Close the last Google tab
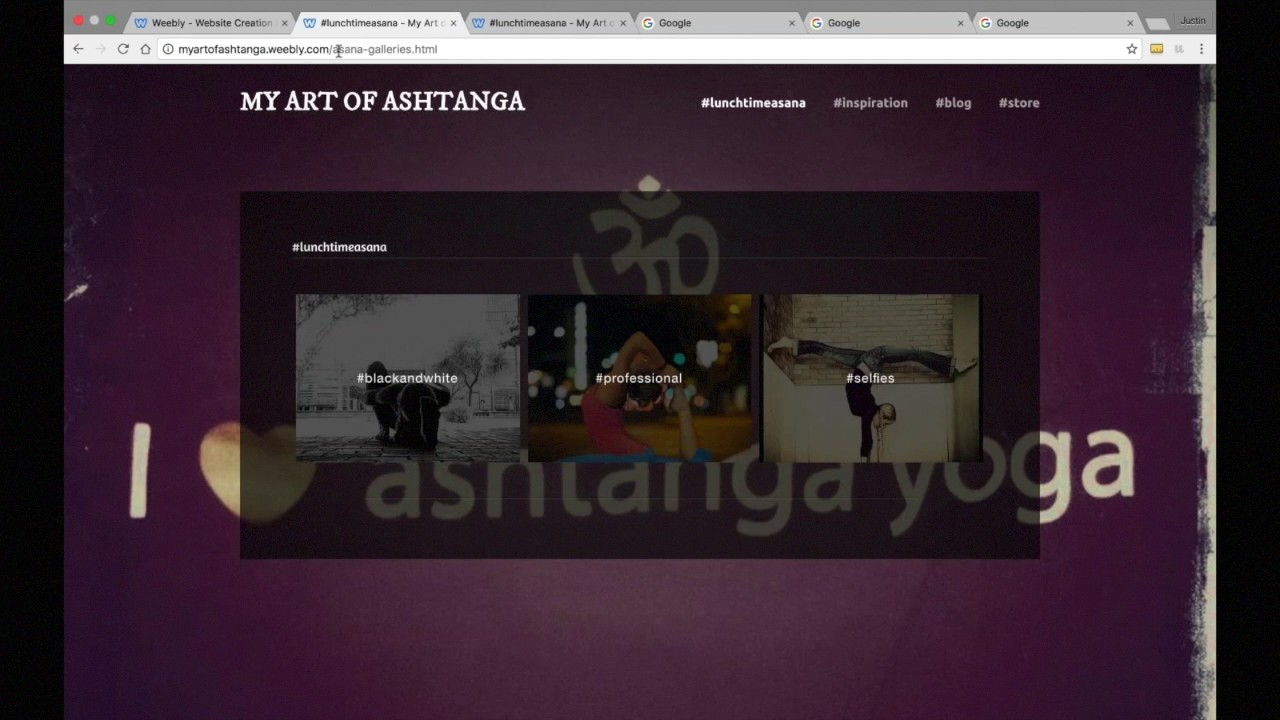1280x720 pixels. pyautogui.click(x=1130, y=23)
